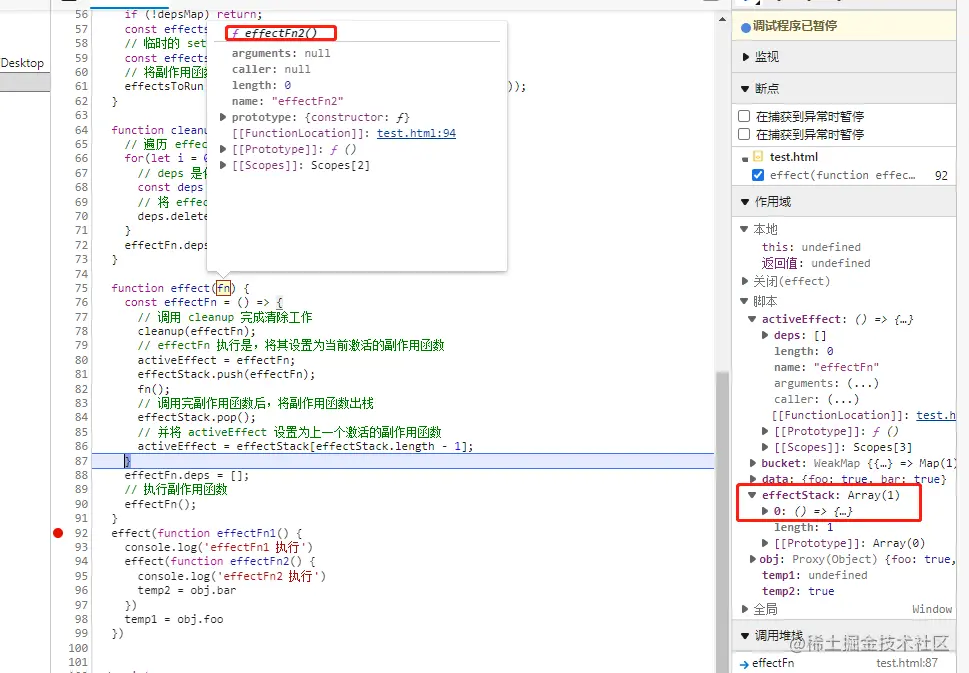This screenshot has height=673, width=969.
Task: Uncheck the effect(function effec… breakpoint checkbox
Action: tap(758, 175)
